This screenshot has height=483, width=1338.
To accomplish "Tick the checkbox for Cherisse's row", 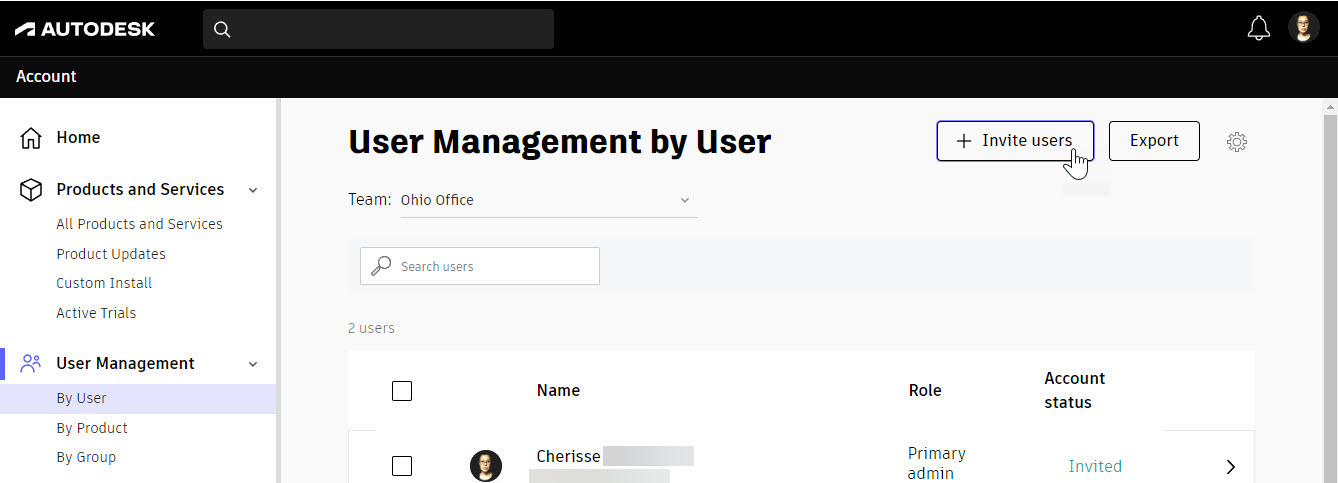I will pyautogui.click(x=402, y=466).
